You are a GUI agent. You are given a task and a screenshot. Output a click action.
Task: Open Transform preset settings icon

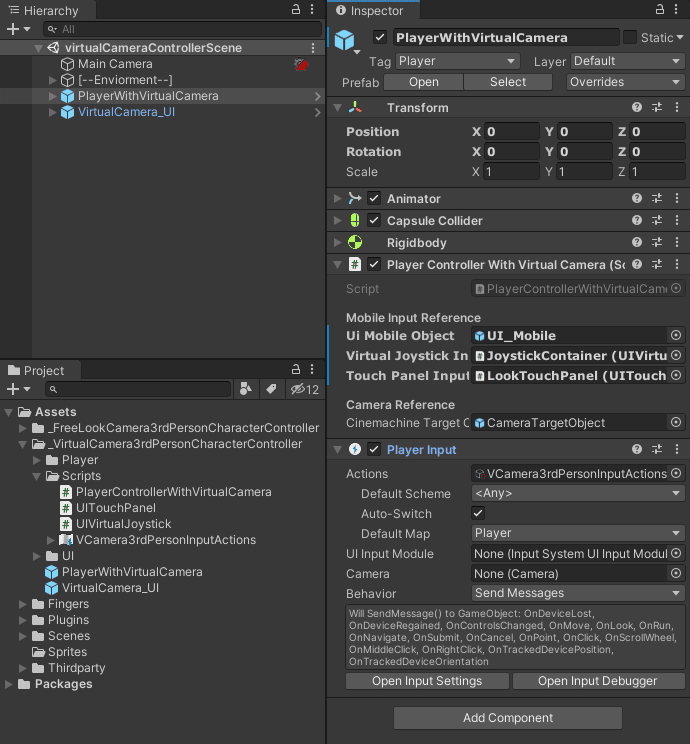pyautogui.click(x=657, y=108)
